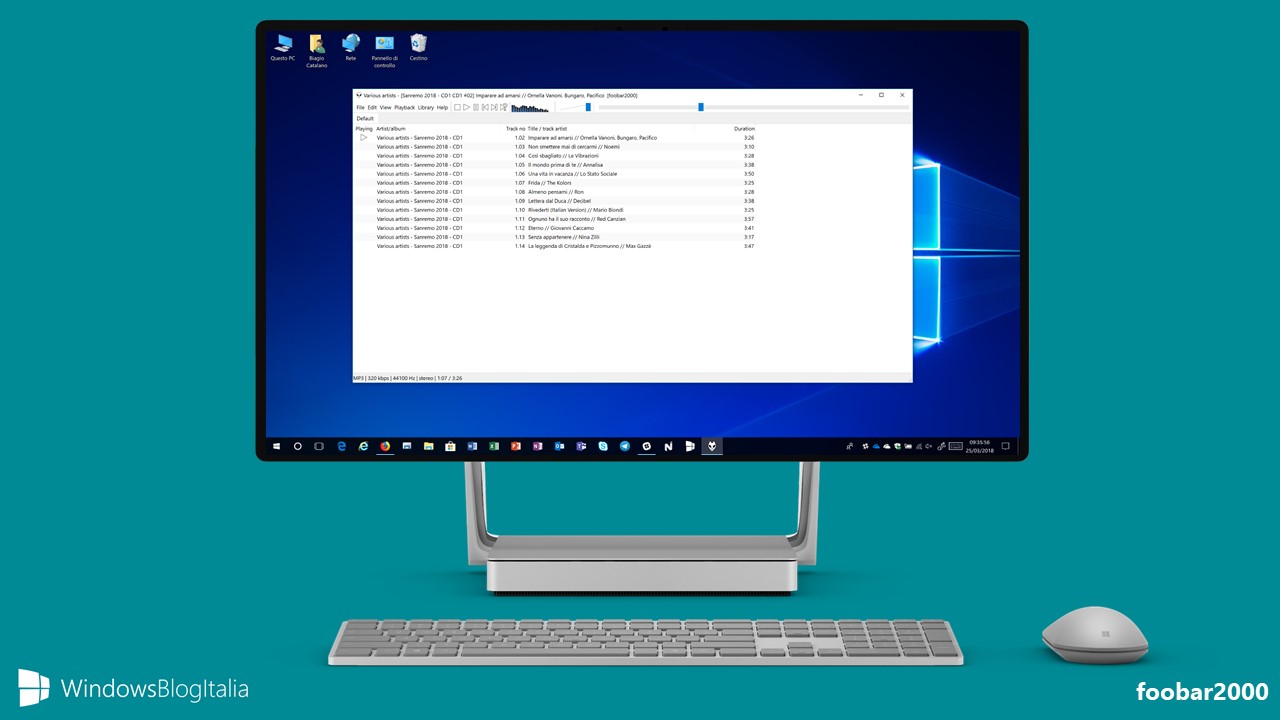Select track 'Almeno pensami // Ron'
The height and width of the screenshot is (720, 1280).
tap(555, 192)
